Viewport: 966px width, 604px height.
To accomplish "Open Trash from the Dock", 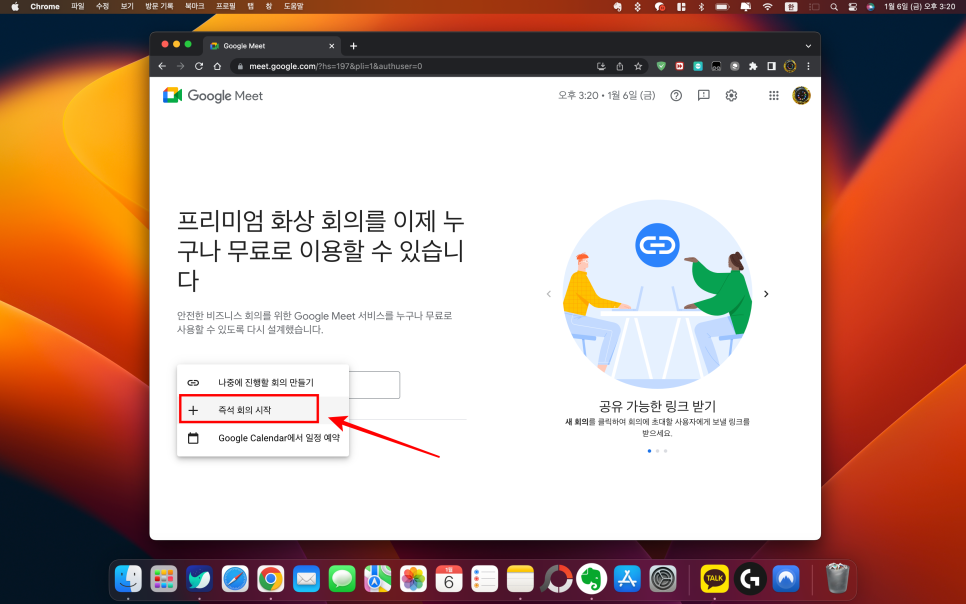I will click(x=837, y=578).
